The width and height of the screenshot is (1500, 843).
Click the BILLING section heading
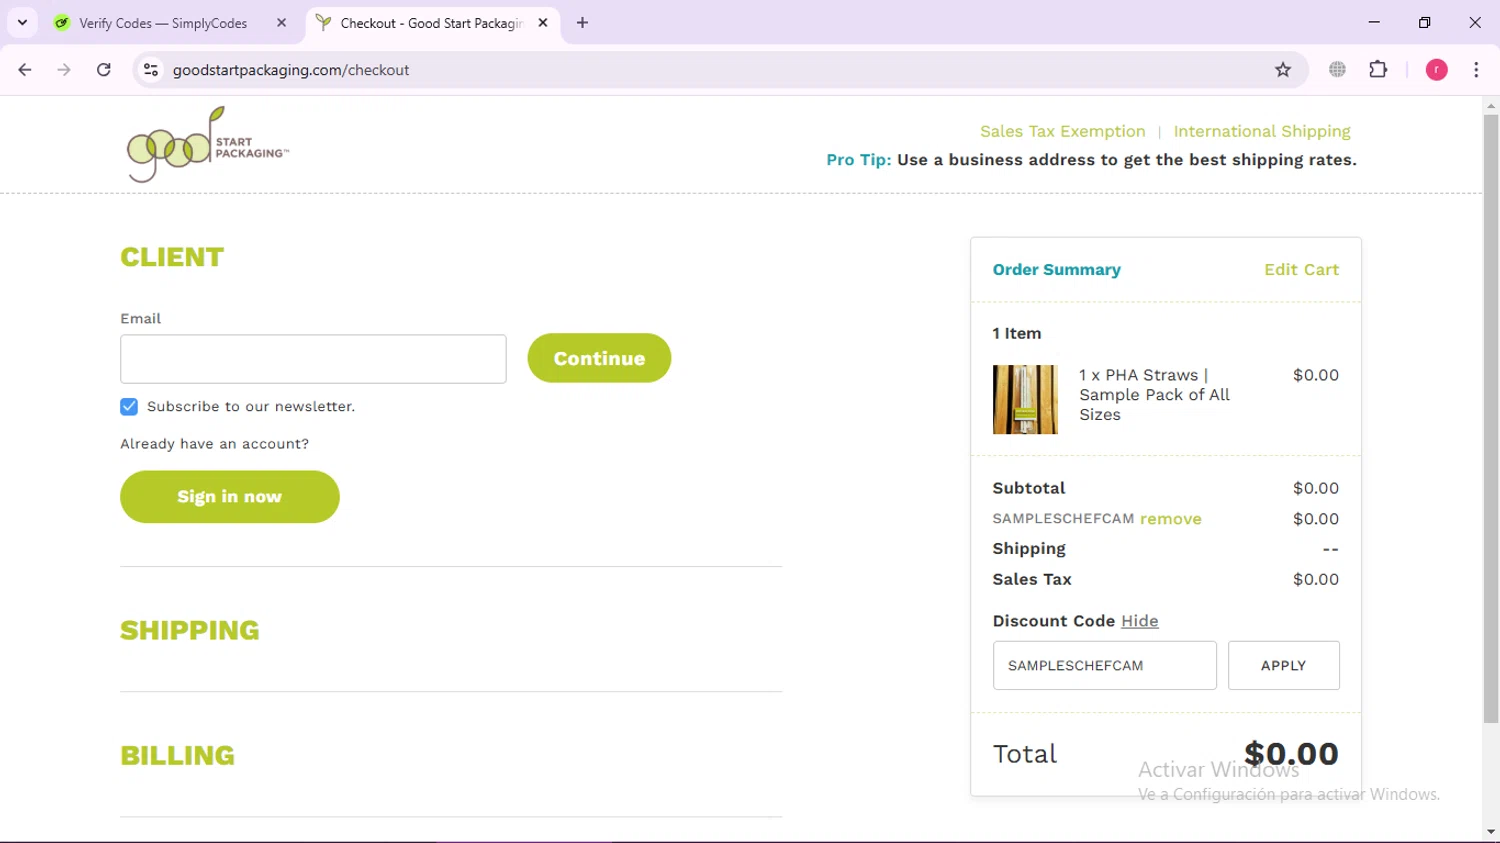178,755
